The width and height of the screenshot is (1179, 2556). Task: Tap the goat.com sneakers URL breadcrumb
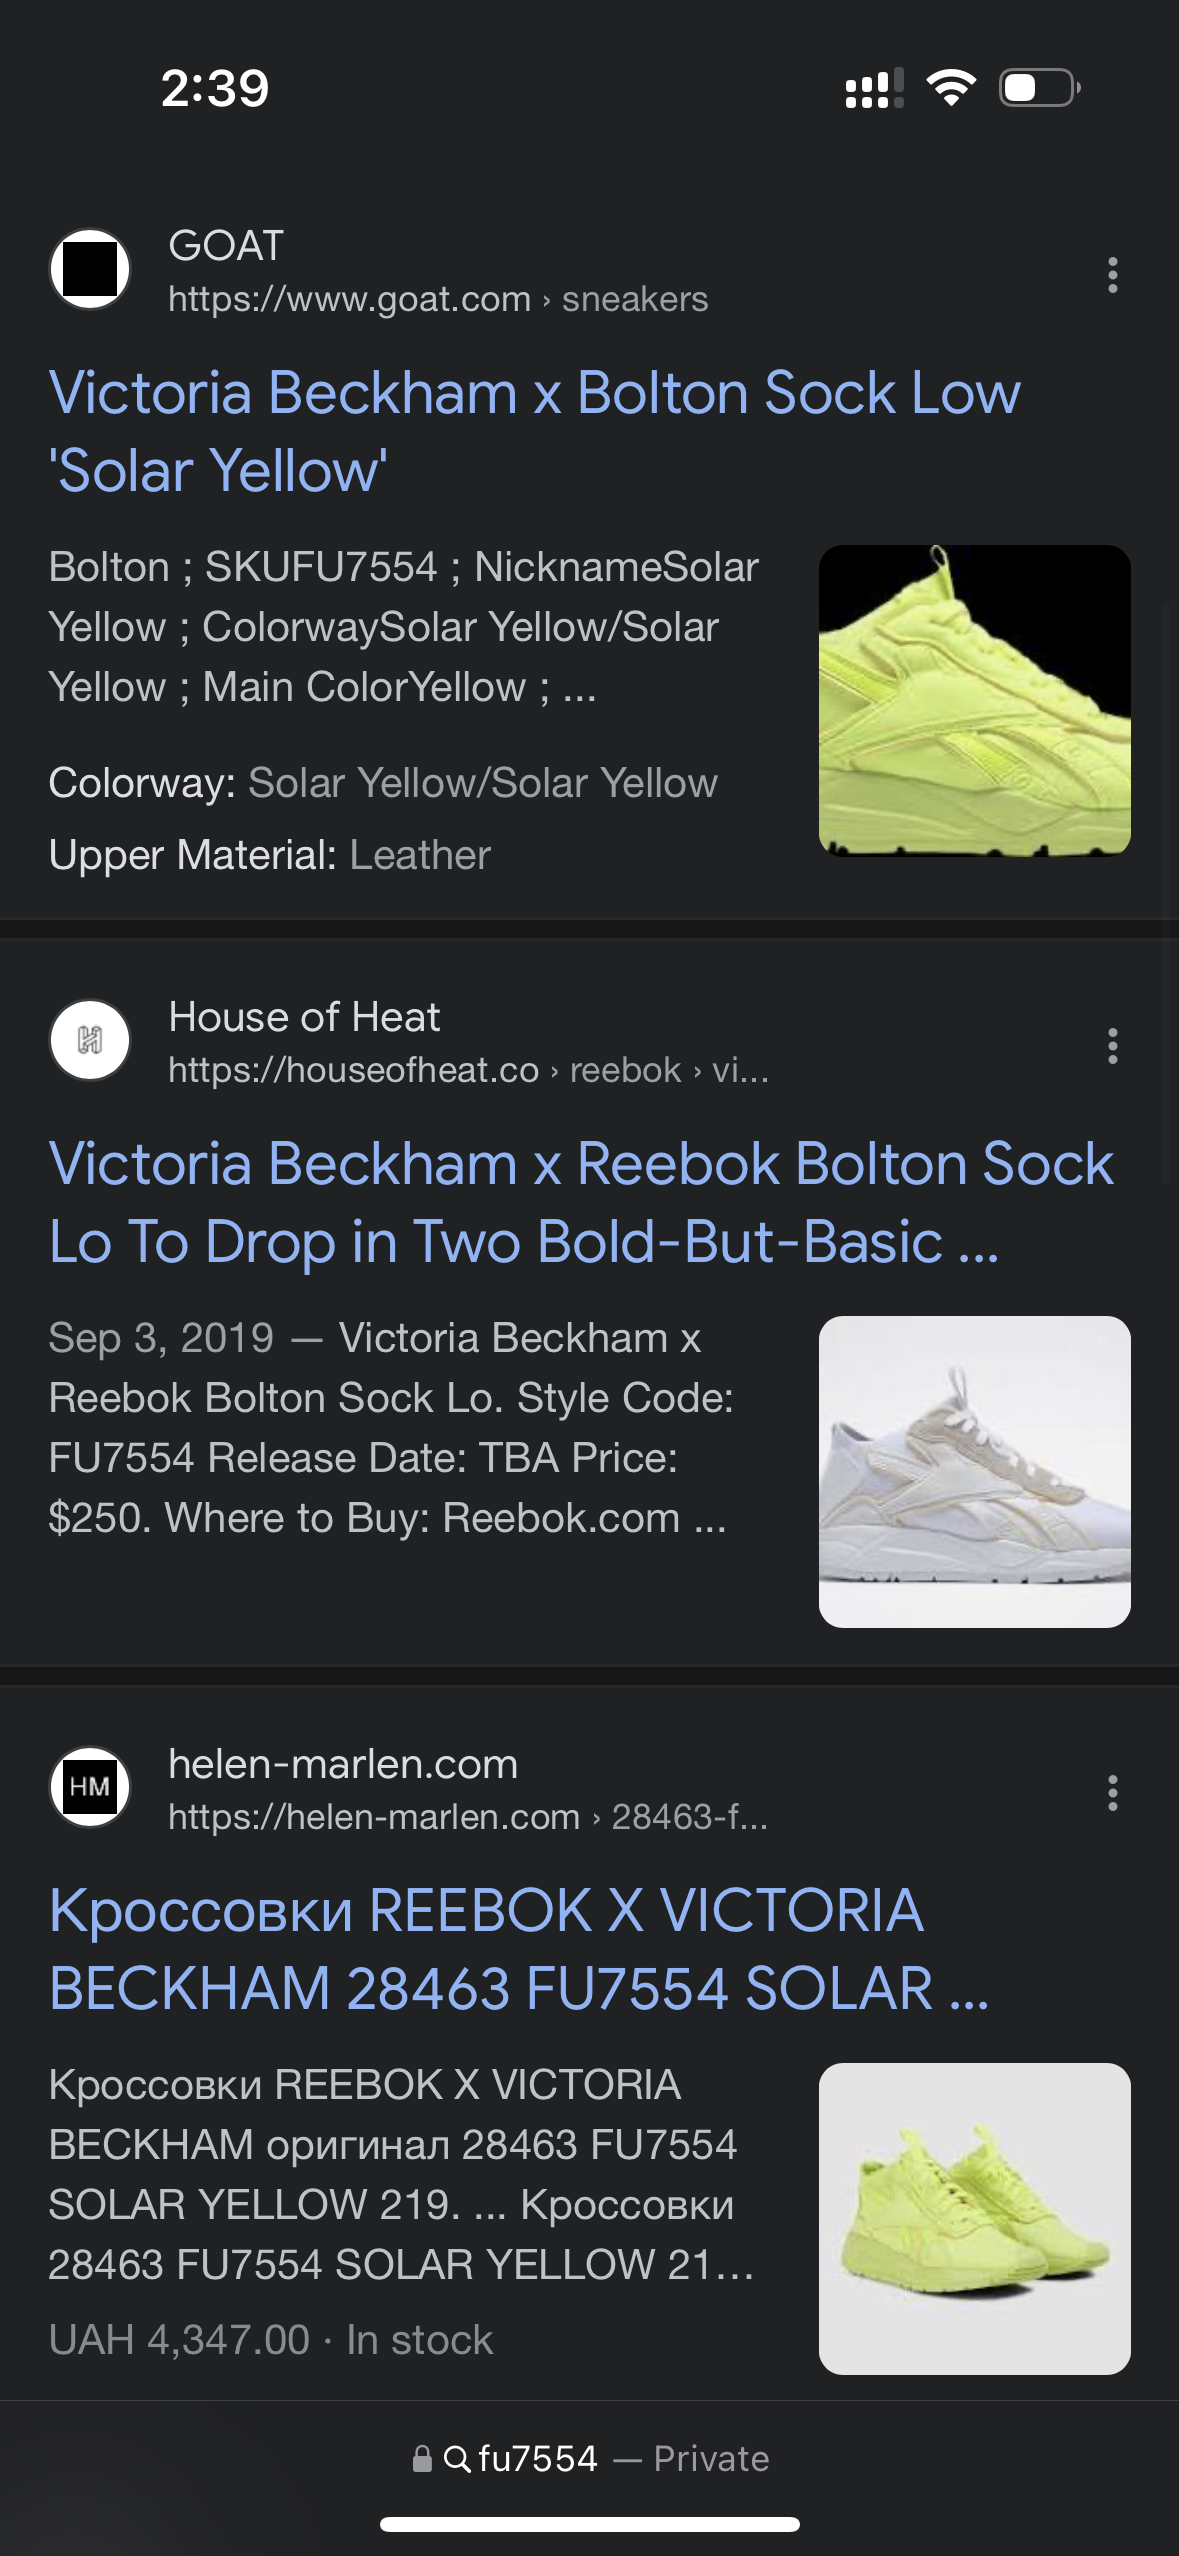438,299
